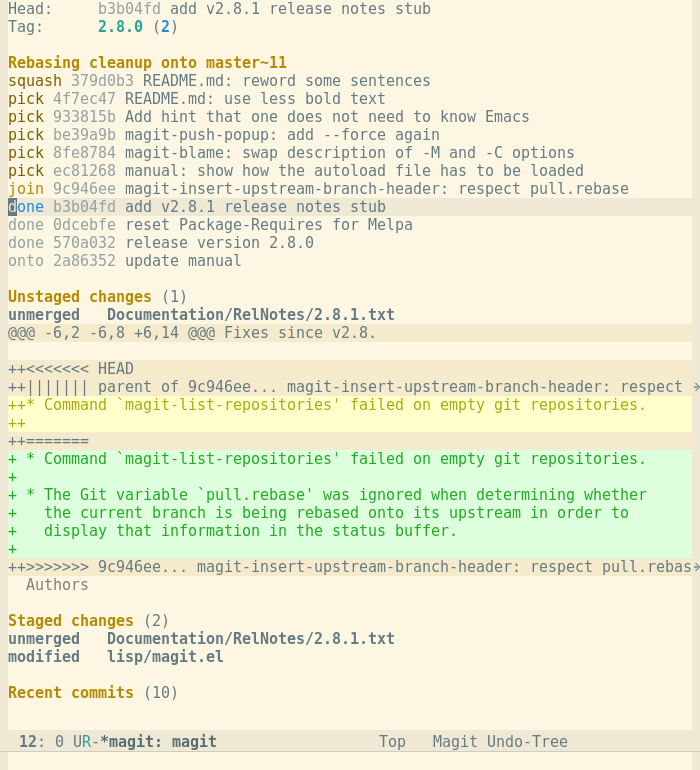Viewport: 700px width, 770px height.
Task: Select the join 9c946ee commit line
Action: point(318,189)
